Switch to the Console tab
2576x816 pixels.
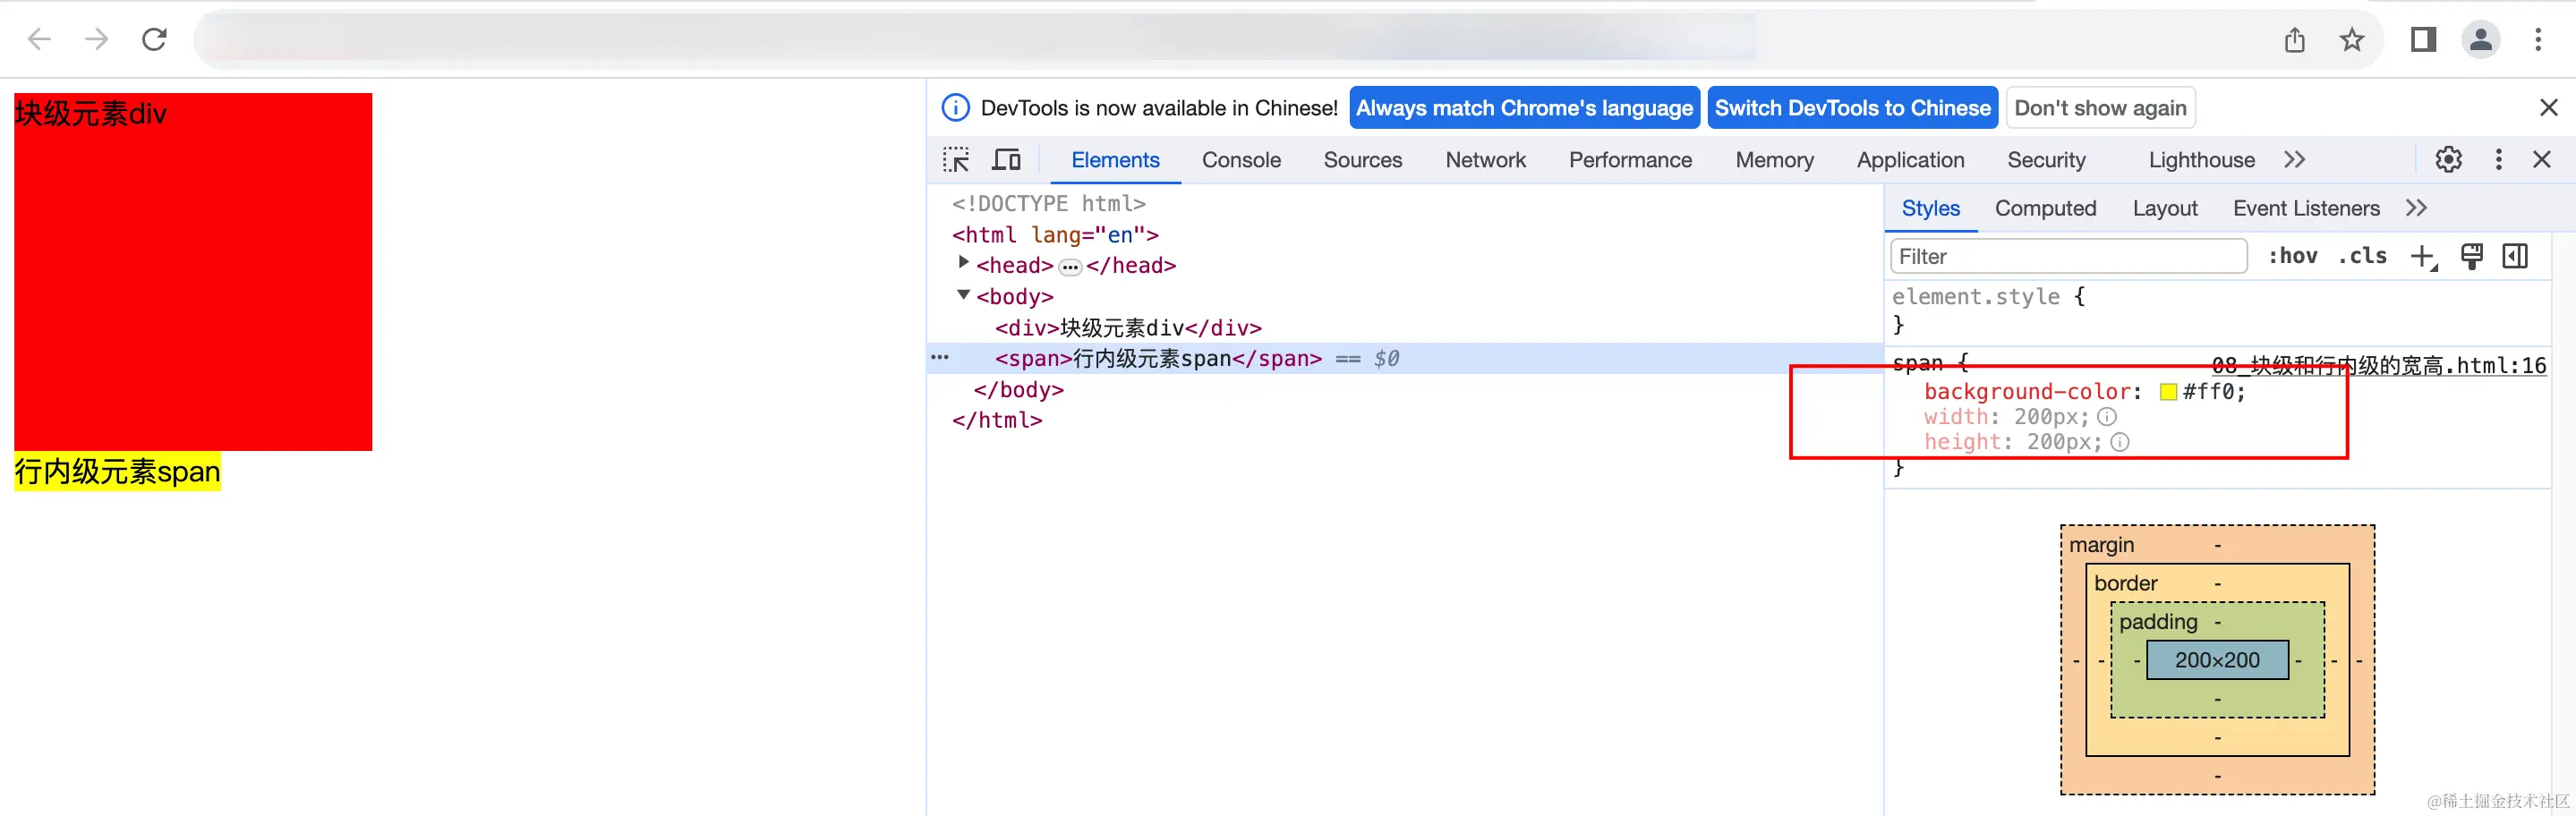click(1241, 160)
